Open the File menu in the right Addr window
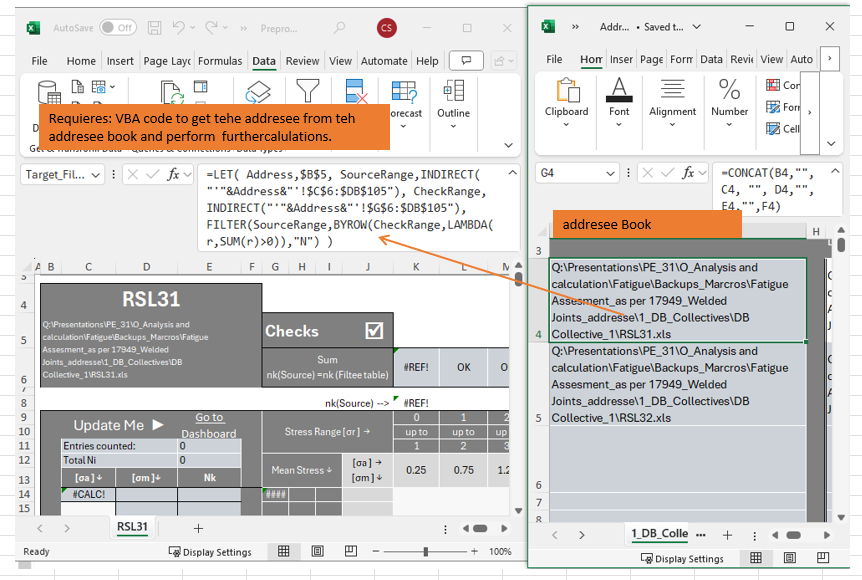 click(554, 59)
